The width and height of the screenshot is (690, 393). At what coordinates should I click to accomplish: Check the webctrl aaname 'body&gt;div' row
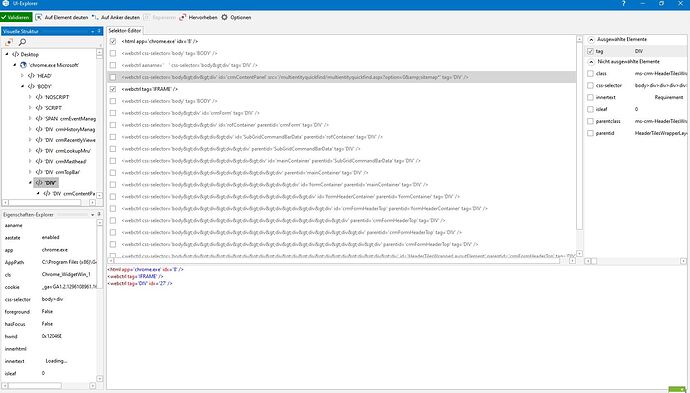(113, 65)
